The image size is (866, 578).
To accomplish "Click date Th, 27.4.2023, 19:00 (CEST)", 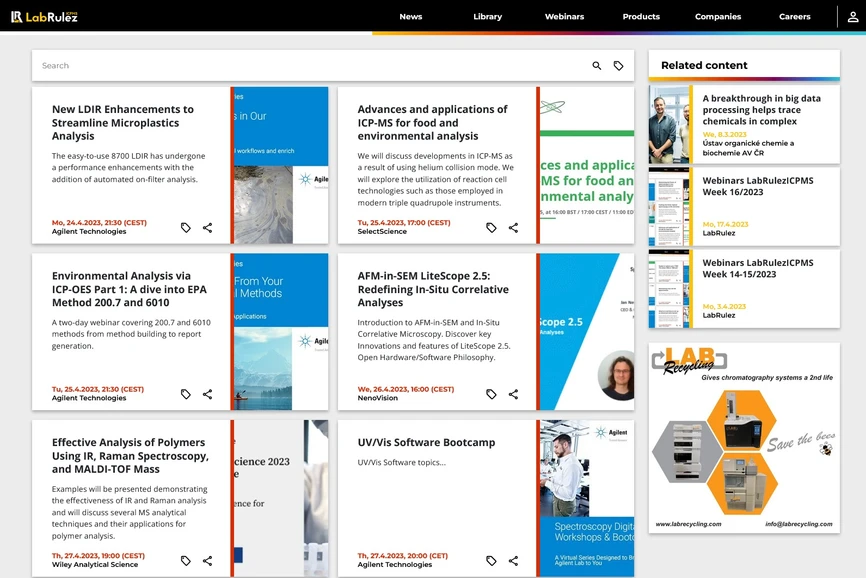I will click(98, 556).
